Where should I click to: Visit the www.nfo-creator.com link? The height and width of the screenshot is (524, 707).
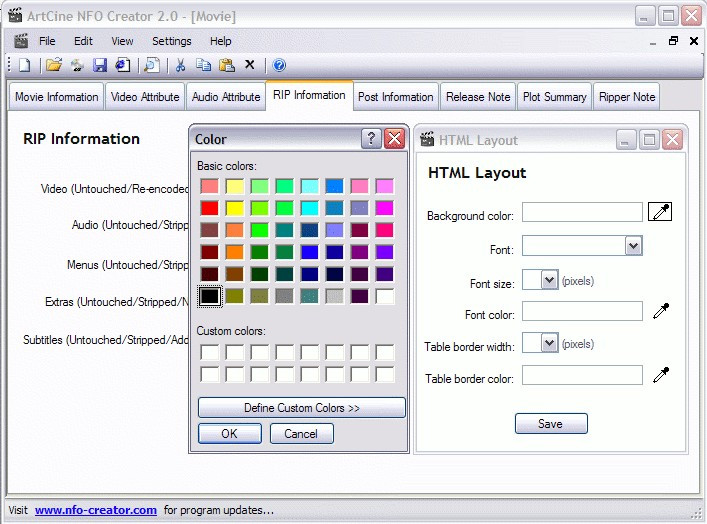point(96,510)
